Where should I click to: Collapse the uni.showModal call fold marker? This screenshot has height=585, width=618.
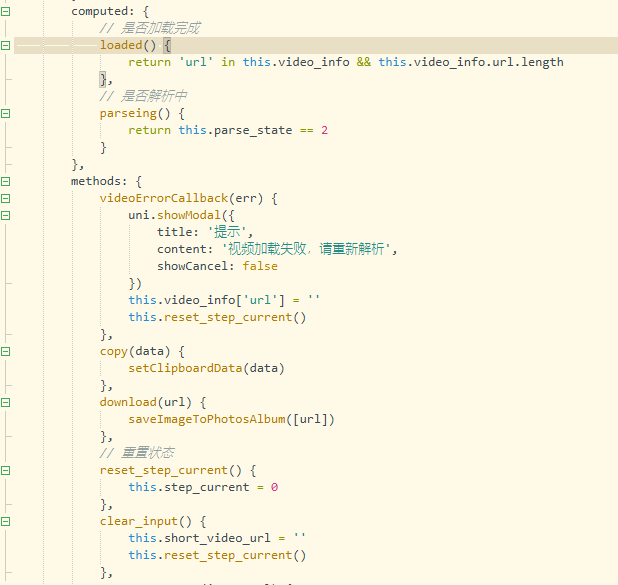click(7, 215)
